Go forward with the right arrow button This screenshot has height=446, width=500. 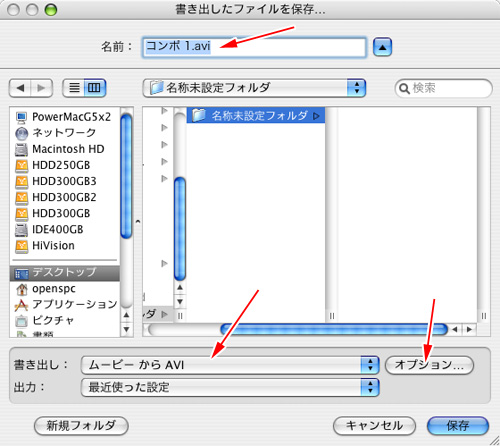[x=42, y=88]
